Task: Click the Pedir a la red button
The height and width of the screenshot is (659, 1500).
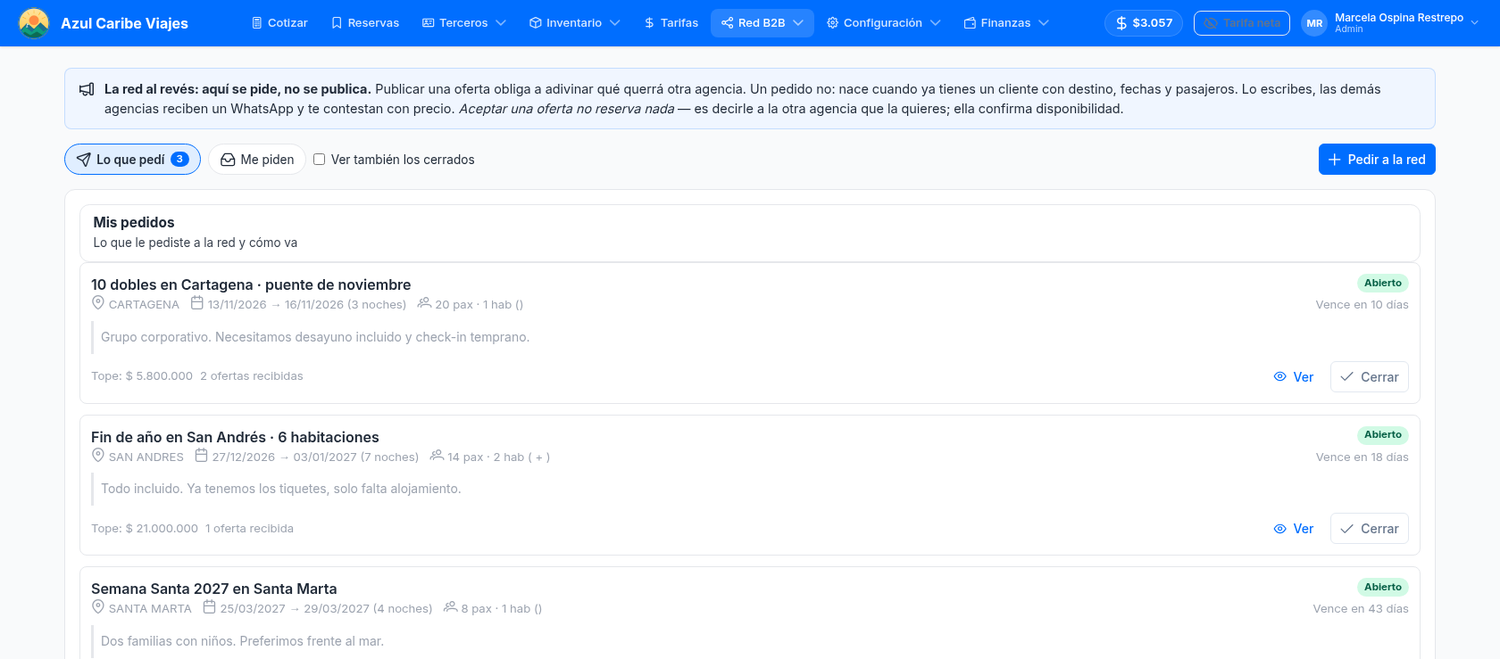Action: click(x=1376, y=159)
